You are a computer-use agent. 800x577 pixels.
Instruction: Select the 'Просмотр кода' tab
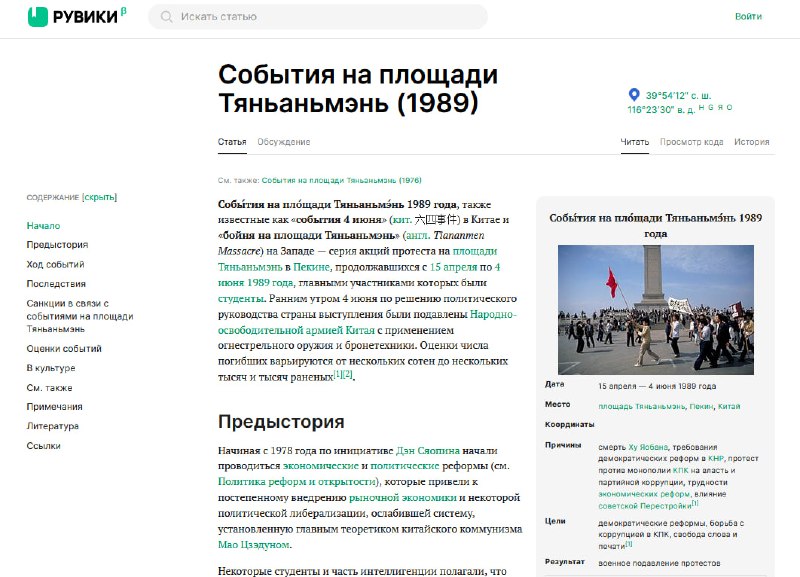click(x=691, y=142)
